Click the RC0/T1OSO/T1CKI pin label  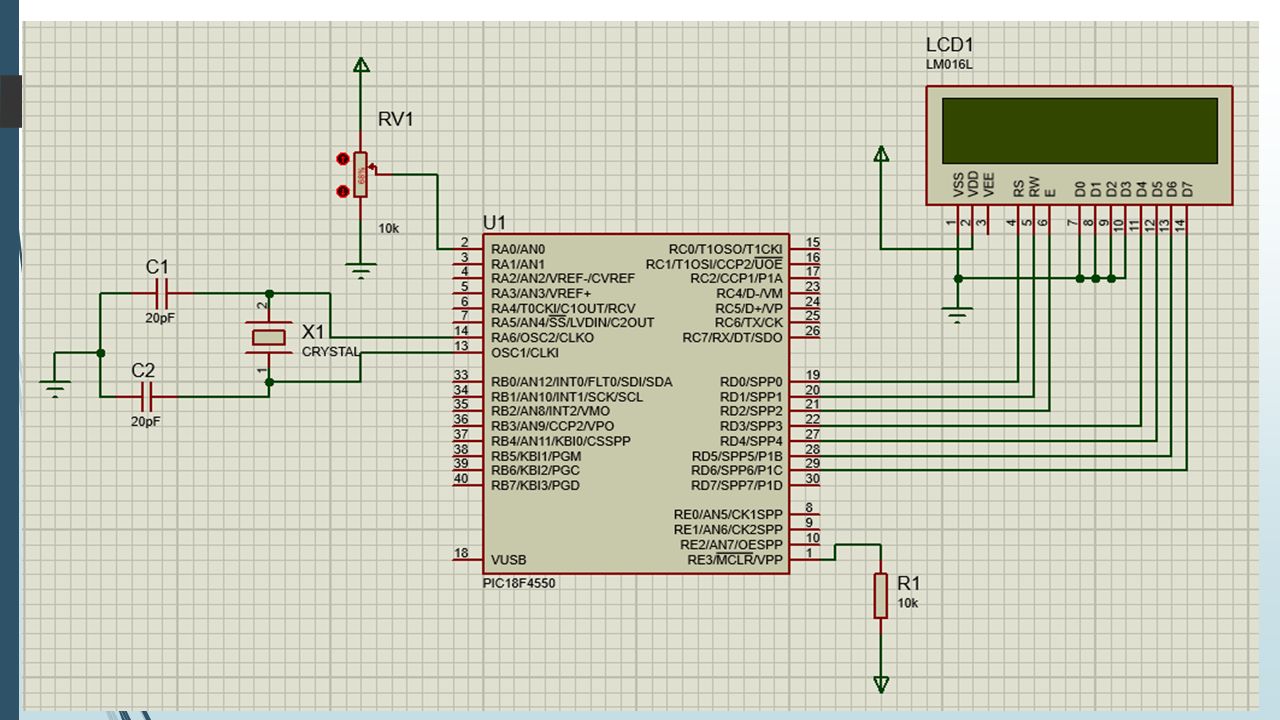(x=725, y=249)
